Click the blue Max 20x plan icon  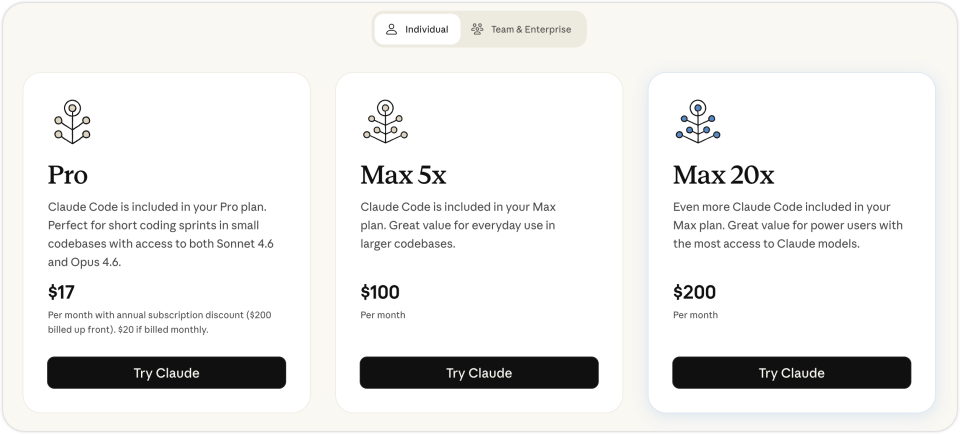tap(698, 121)
